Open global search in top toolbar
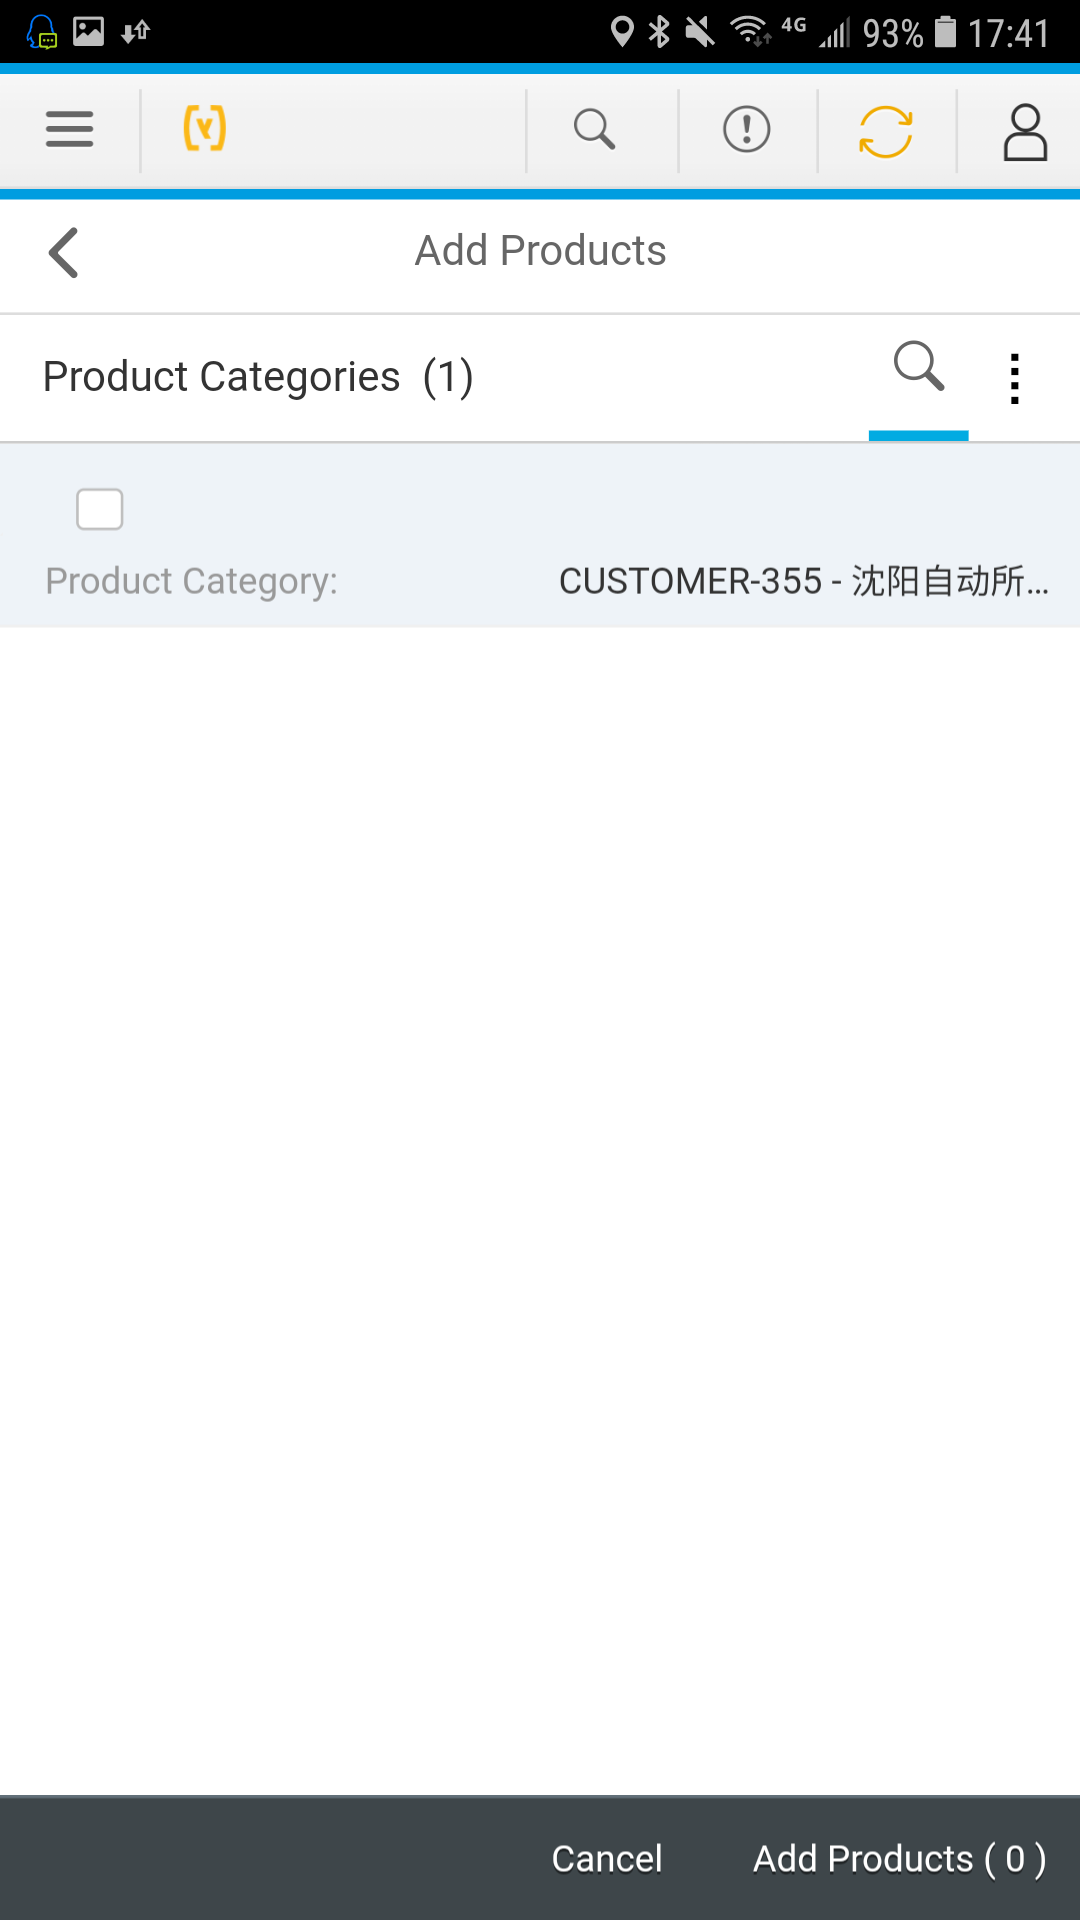 click(594, 130)
